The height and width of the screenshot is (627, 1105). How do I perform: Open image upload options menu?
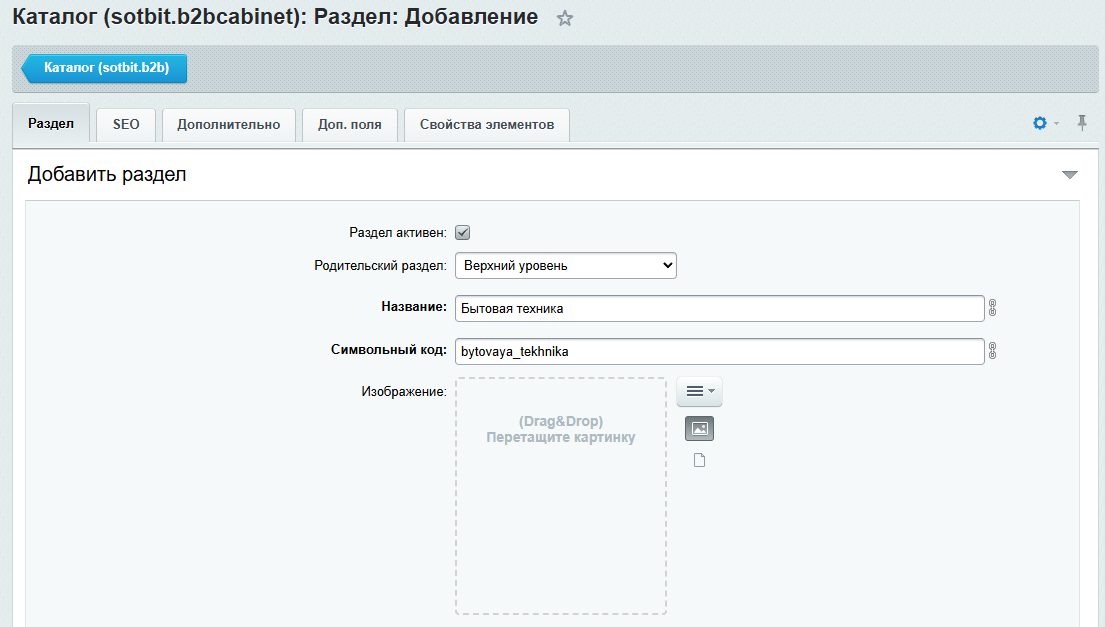pos(699,391)
